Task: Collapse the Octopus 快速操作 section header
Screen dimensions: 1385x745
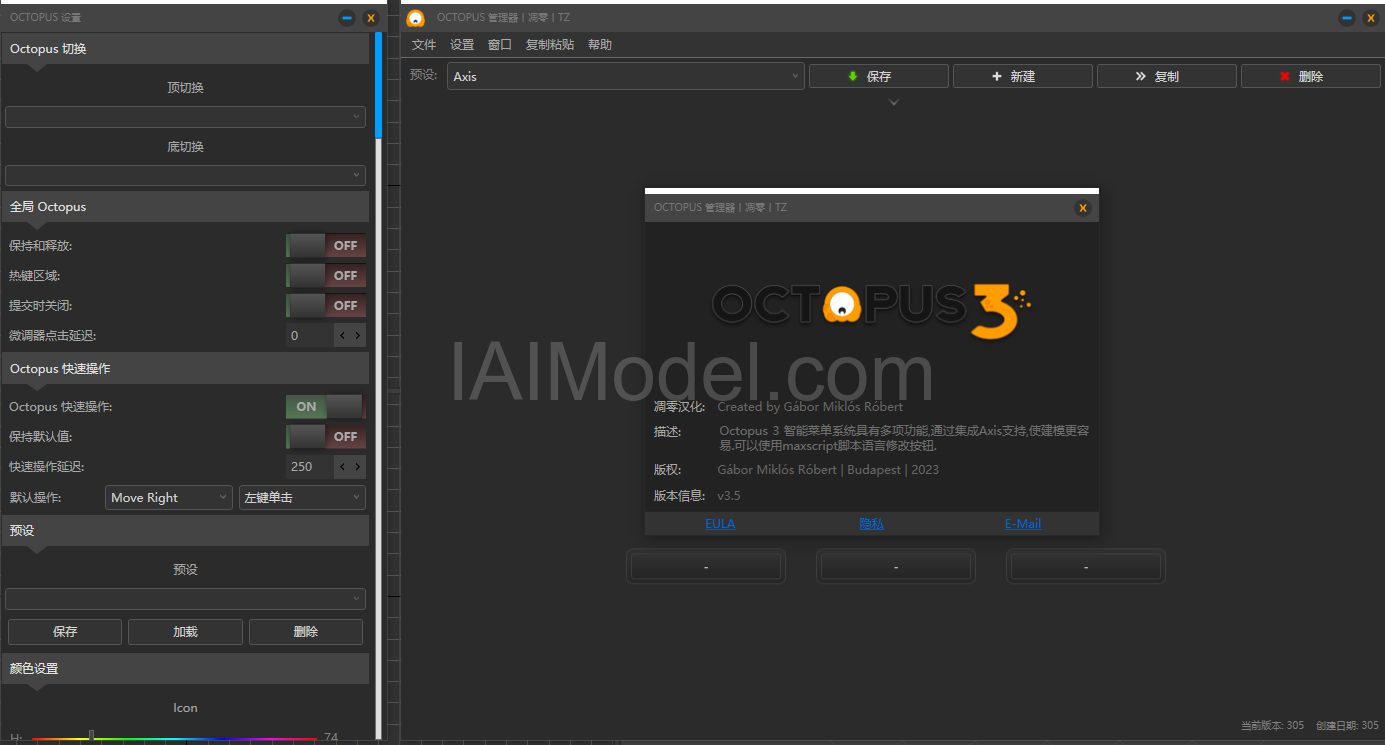Action: point(185,369)
